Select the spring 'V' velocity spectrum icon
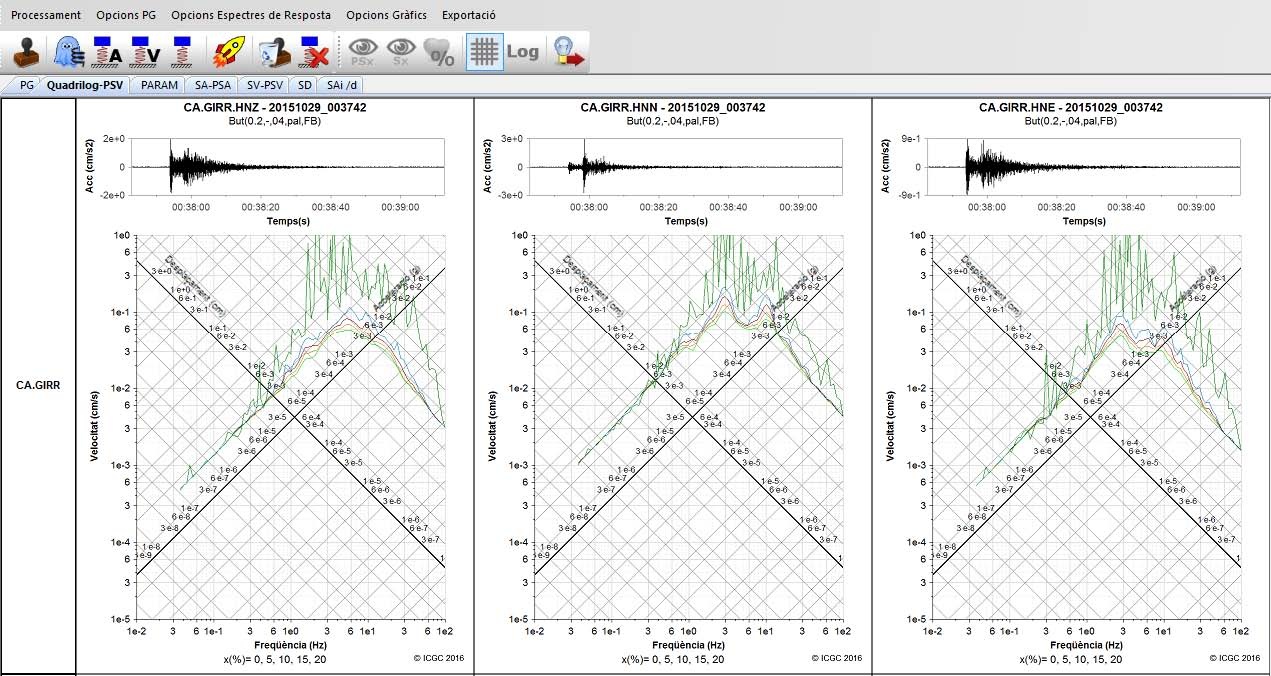 (x=145, y=52)
